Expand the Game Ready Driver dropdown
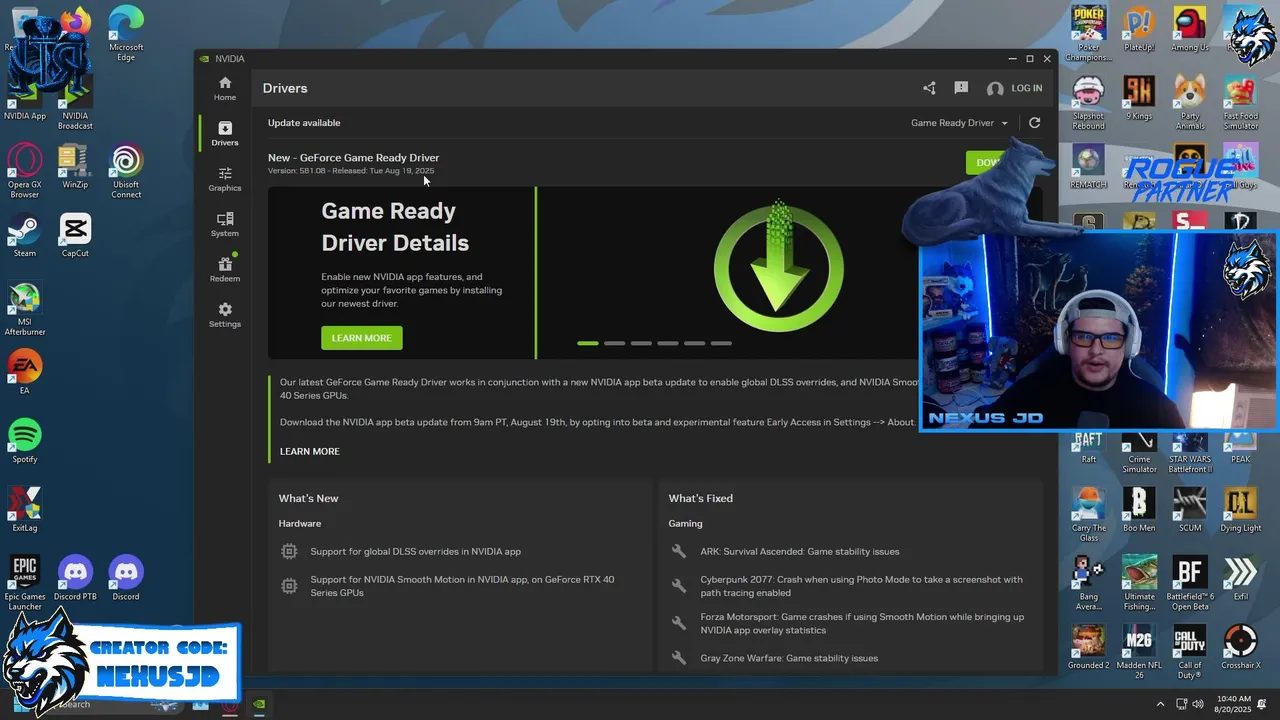The height and width of the screenshot is (720, 1280). [959, 123]
